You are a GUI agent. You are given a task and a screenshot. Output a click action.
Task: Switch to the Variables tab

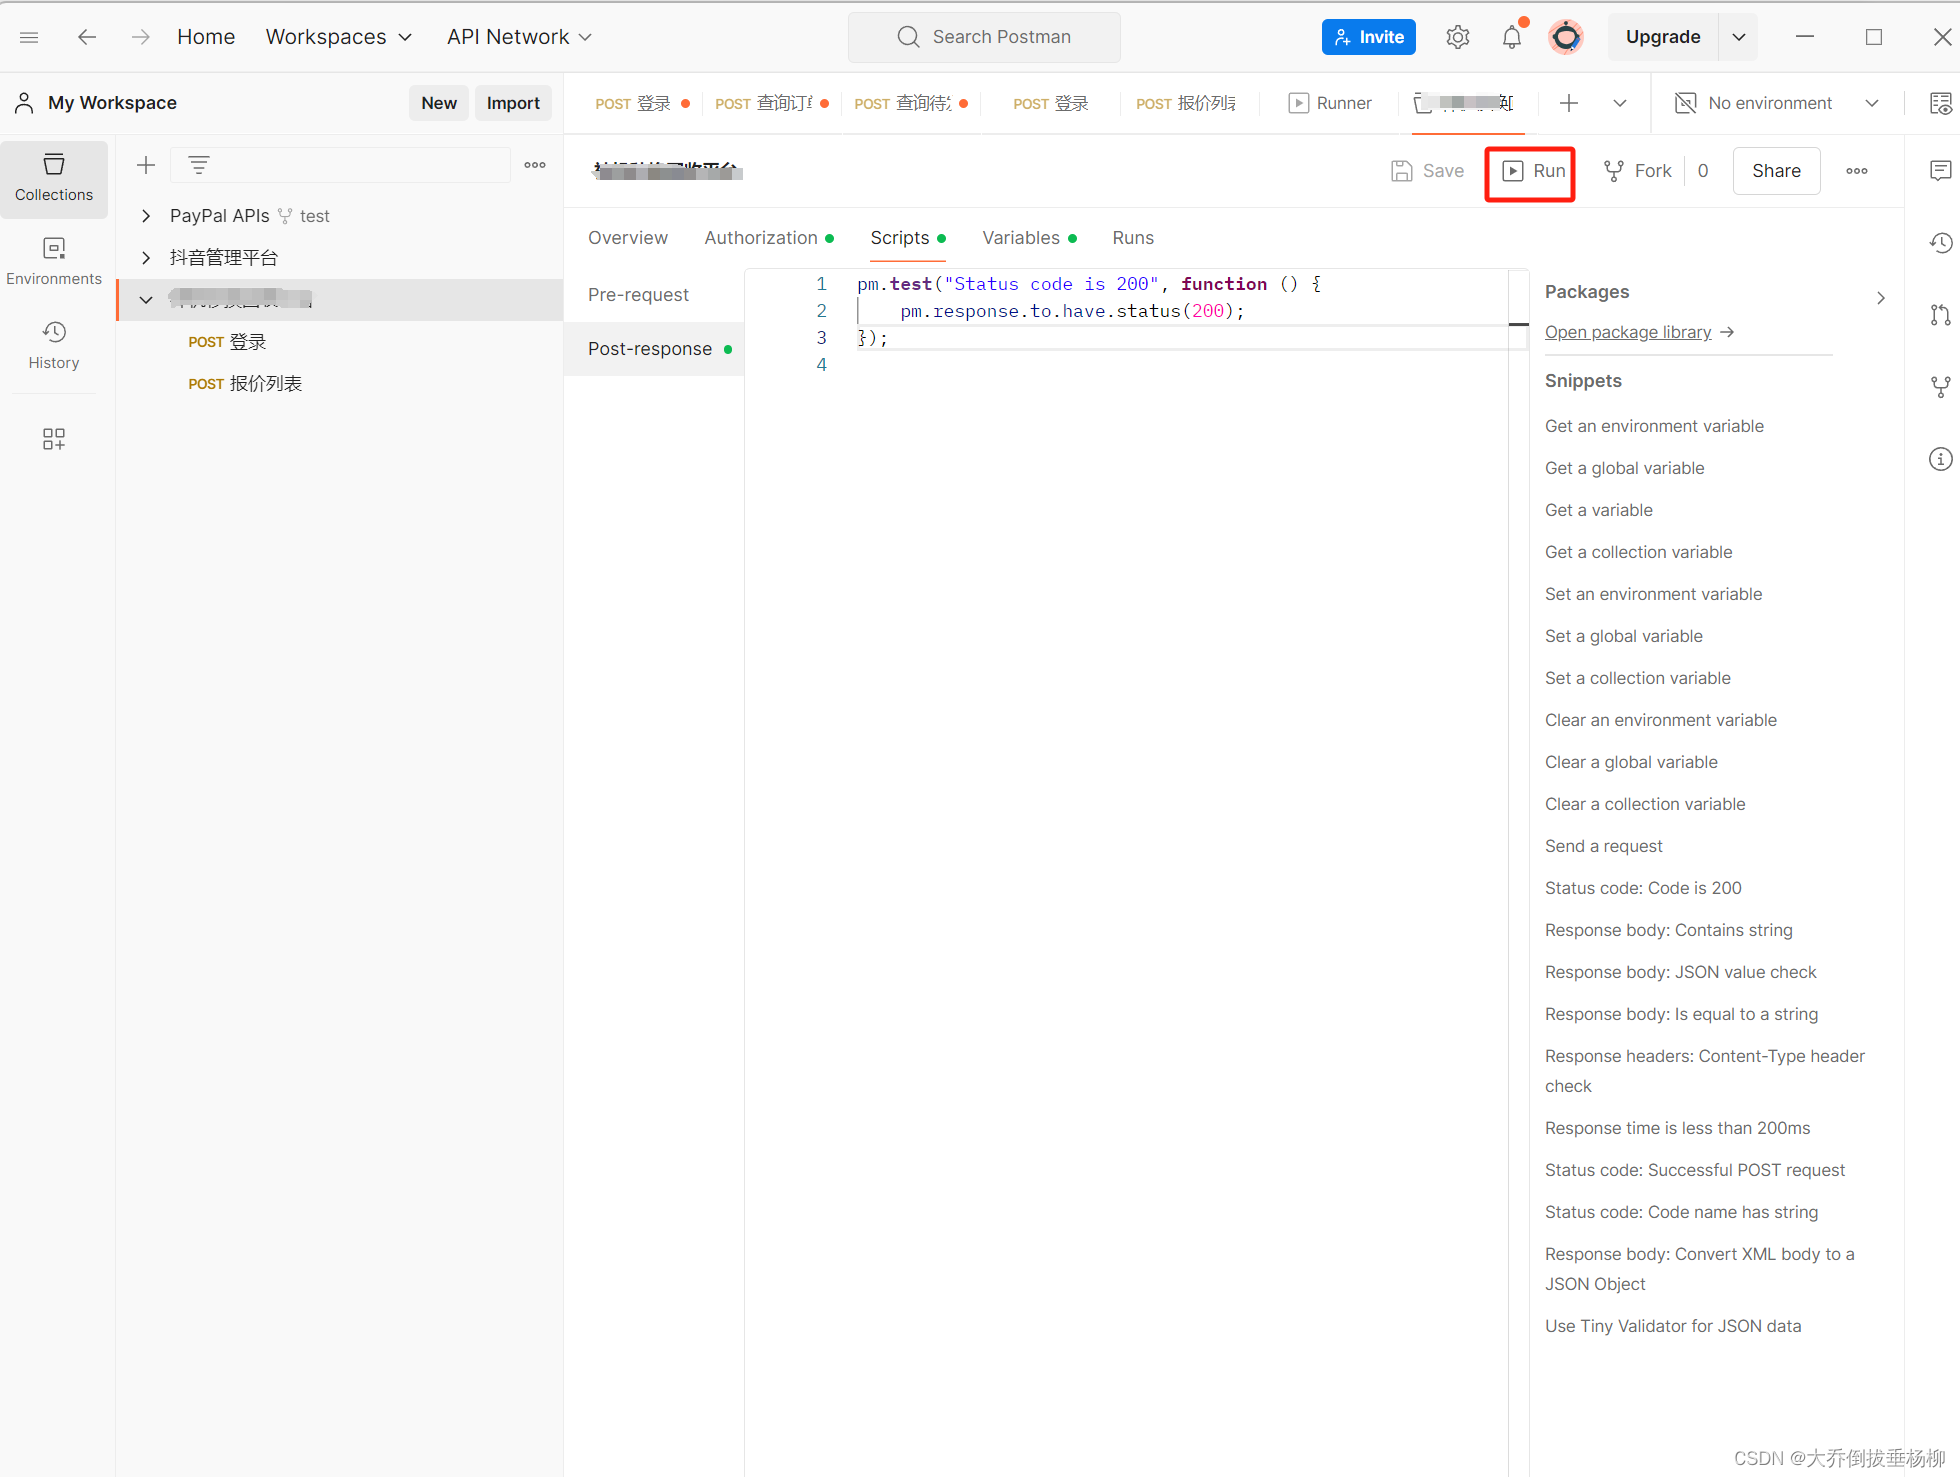pos(1021,238)
